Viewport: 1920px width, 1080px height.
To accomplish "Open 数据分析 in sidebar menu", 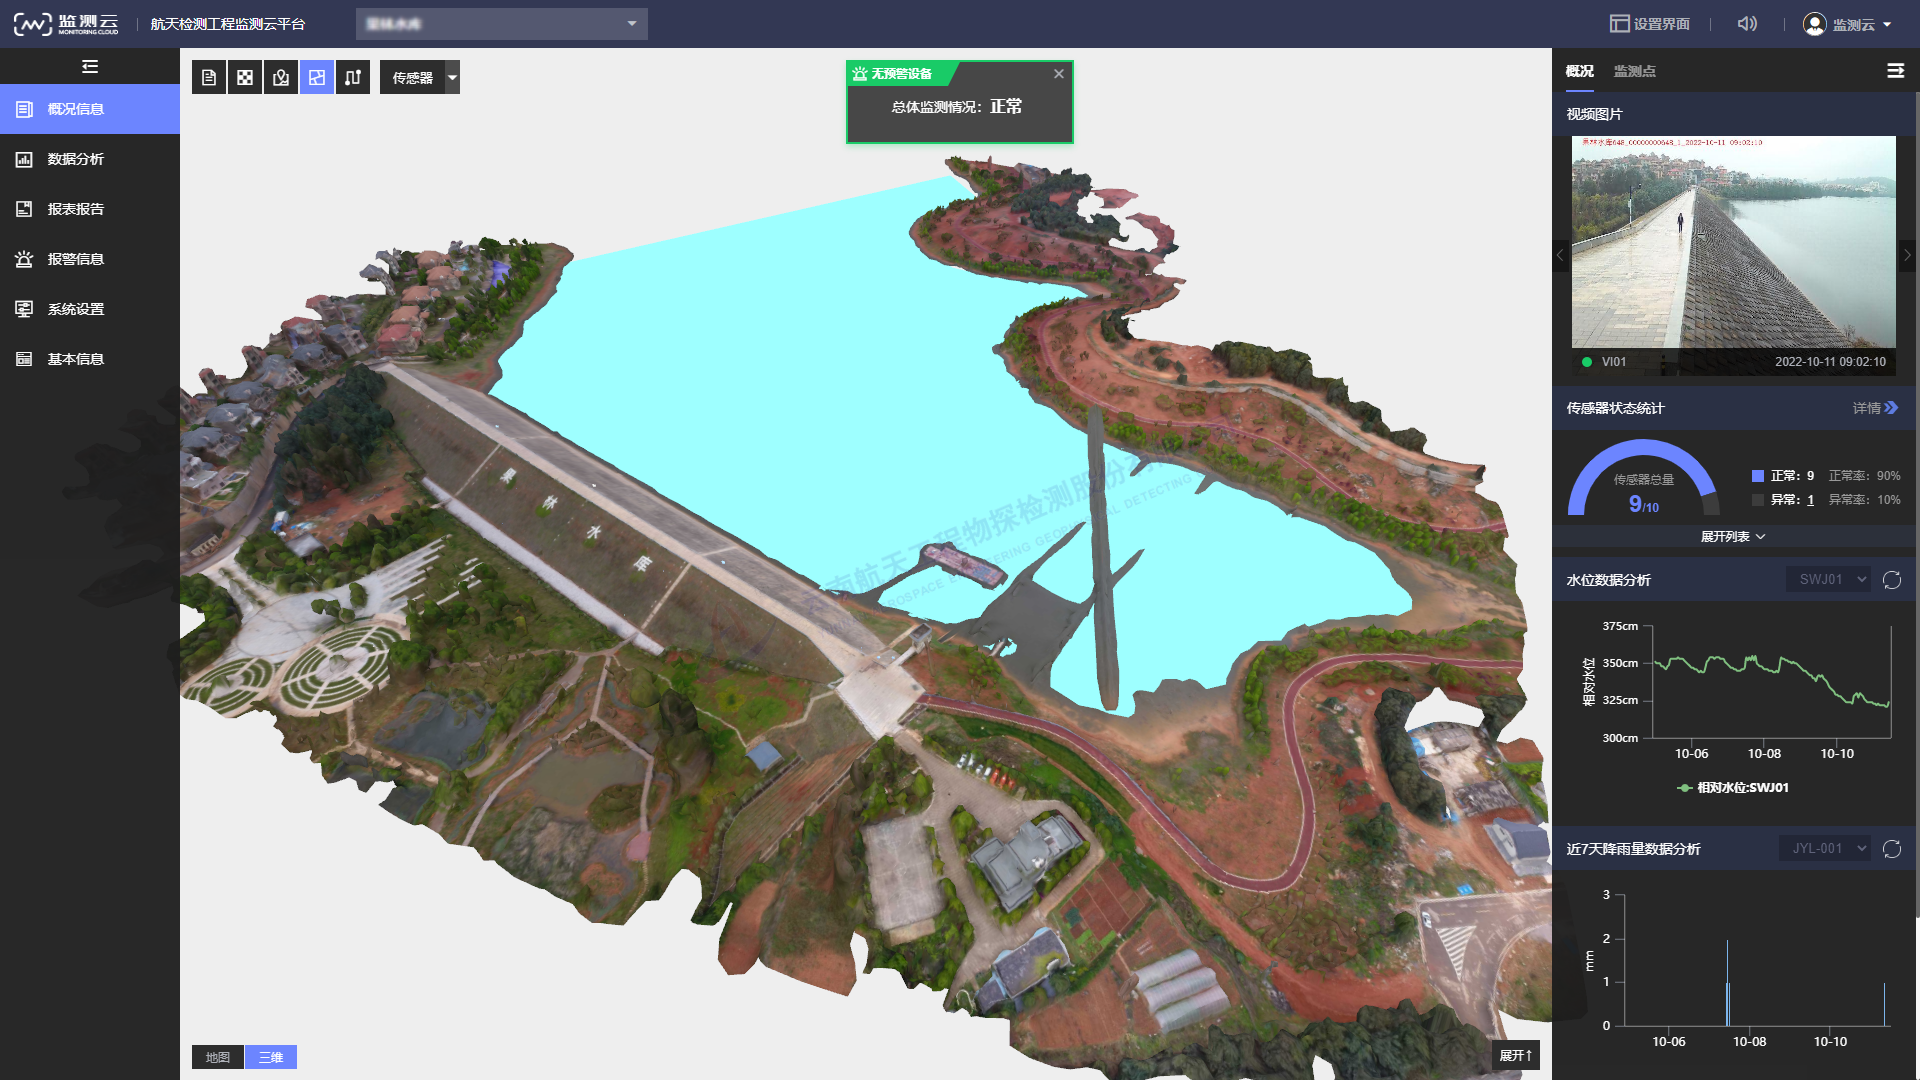I will click(76, 159).
